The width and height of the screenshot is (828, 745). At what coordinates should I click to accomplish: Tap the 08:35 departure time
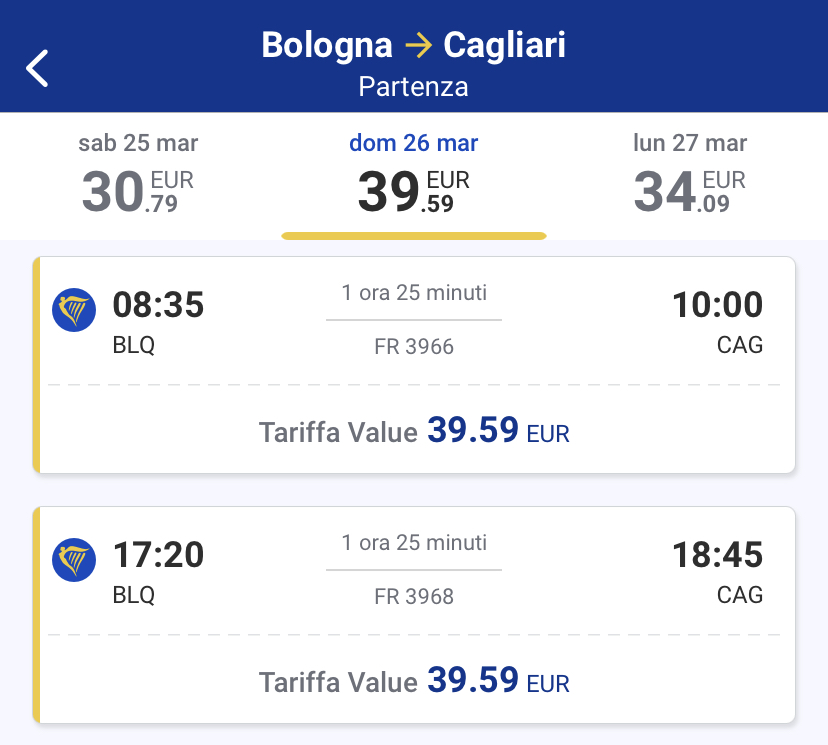pyautogui.click(x=158, y=305)
